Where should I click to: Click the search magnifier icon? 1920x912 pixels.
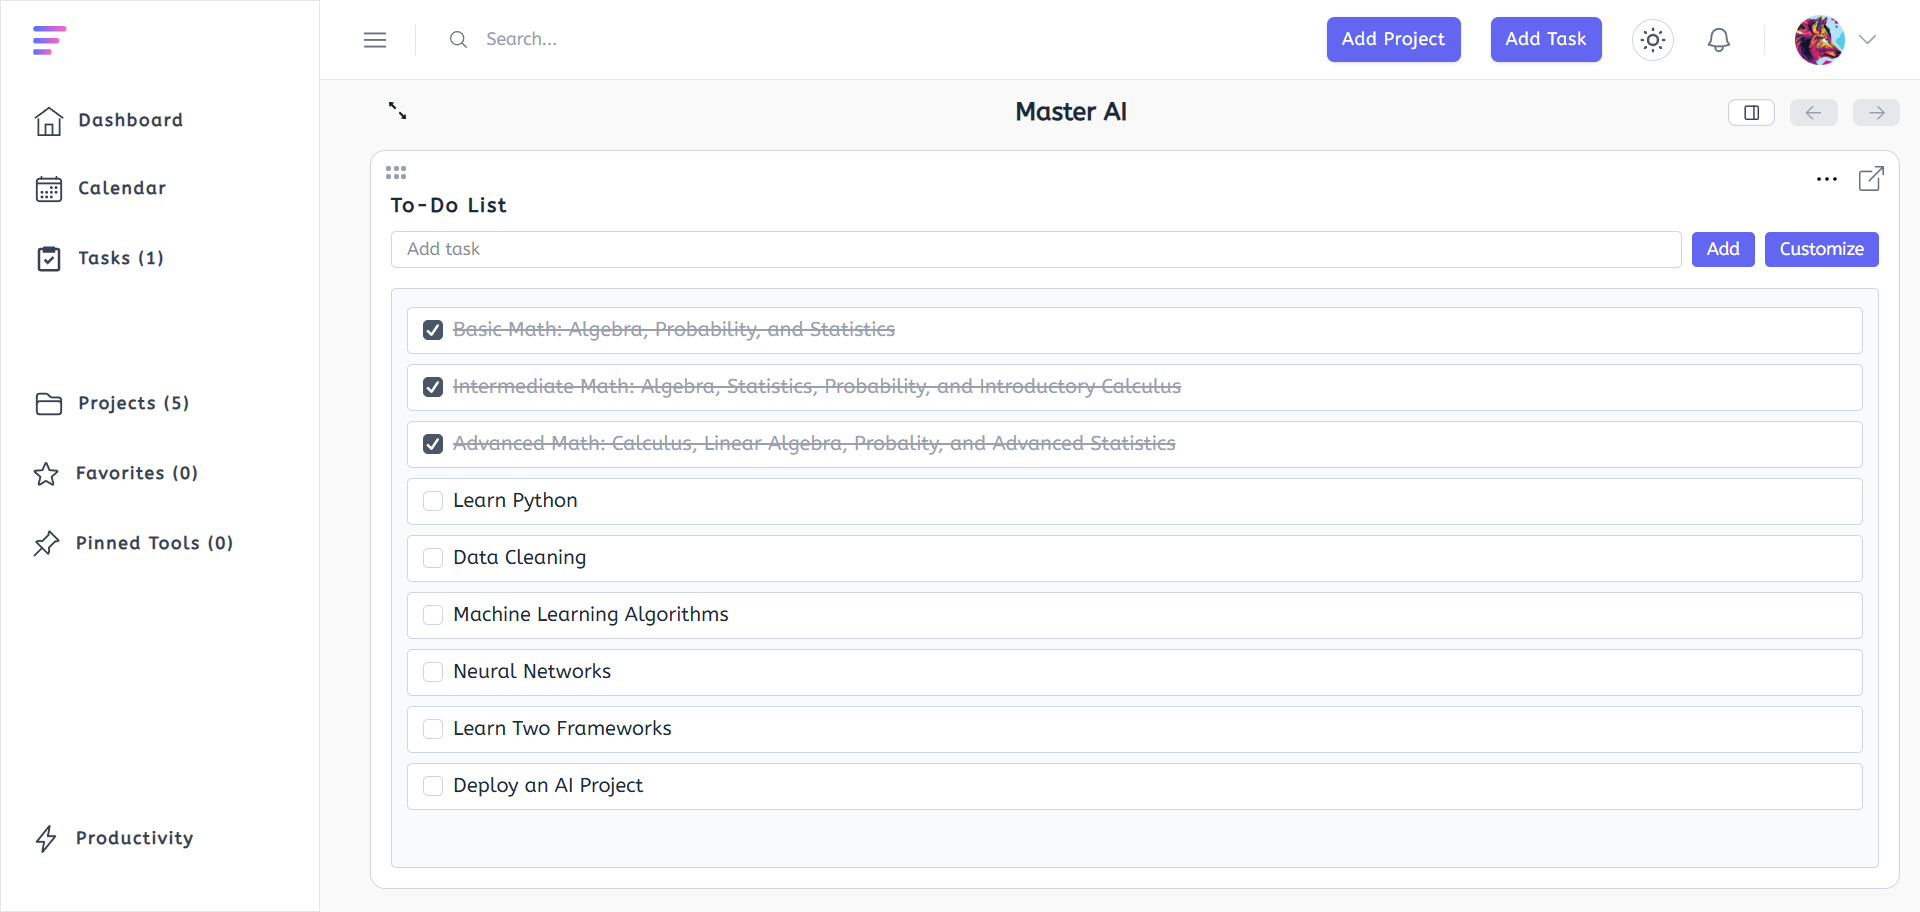(459, 39)
